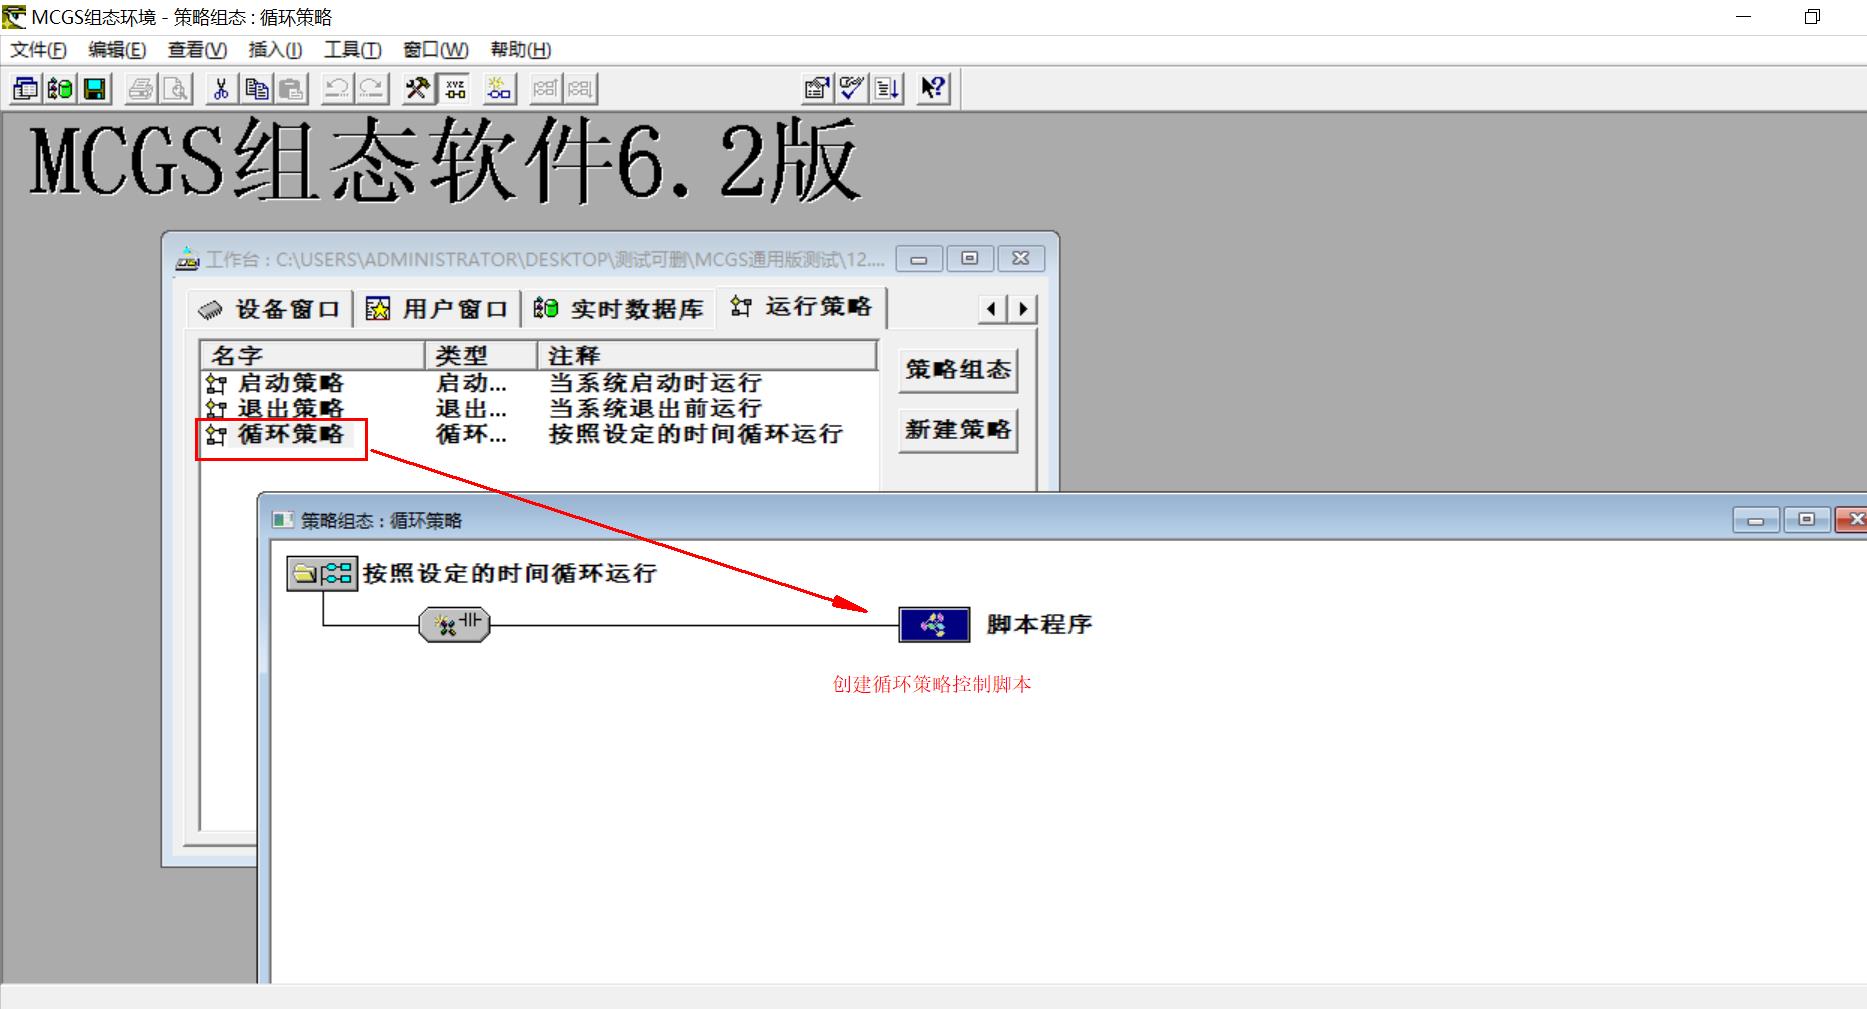Click the context-sensitive help arrow icon
The height and width of the screenshot is (1009, 1867).
[932, 88]
